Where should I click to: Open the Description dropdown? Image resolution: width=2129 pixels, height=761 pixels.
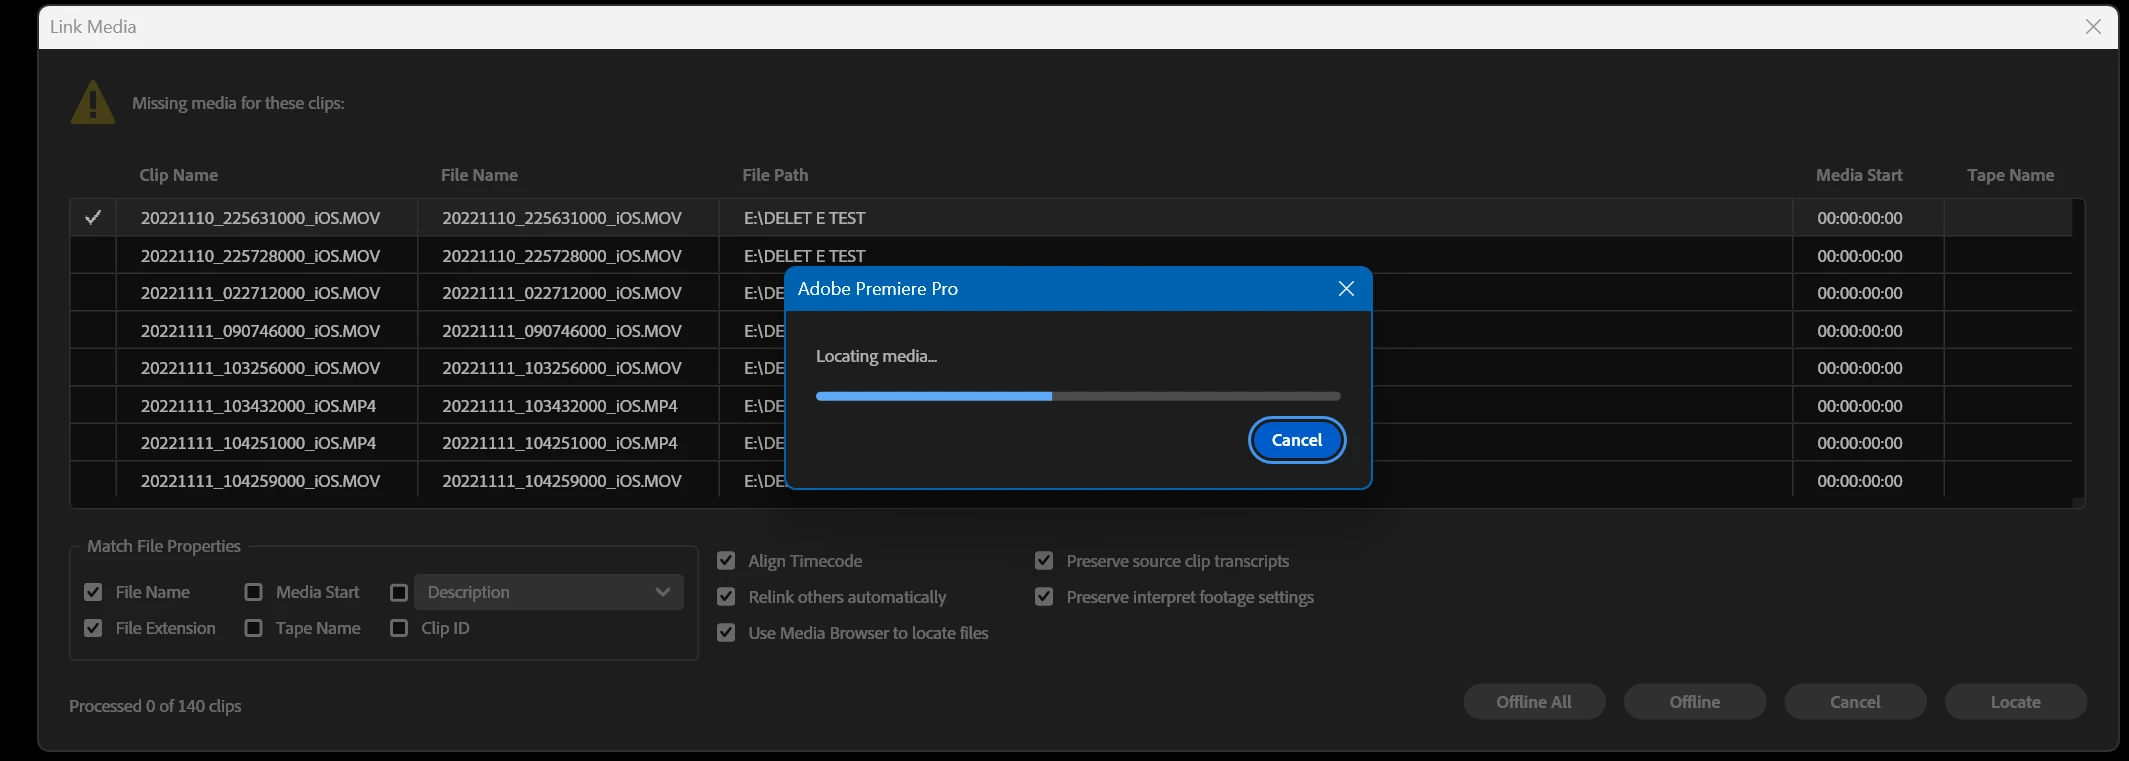coord(549,592)
